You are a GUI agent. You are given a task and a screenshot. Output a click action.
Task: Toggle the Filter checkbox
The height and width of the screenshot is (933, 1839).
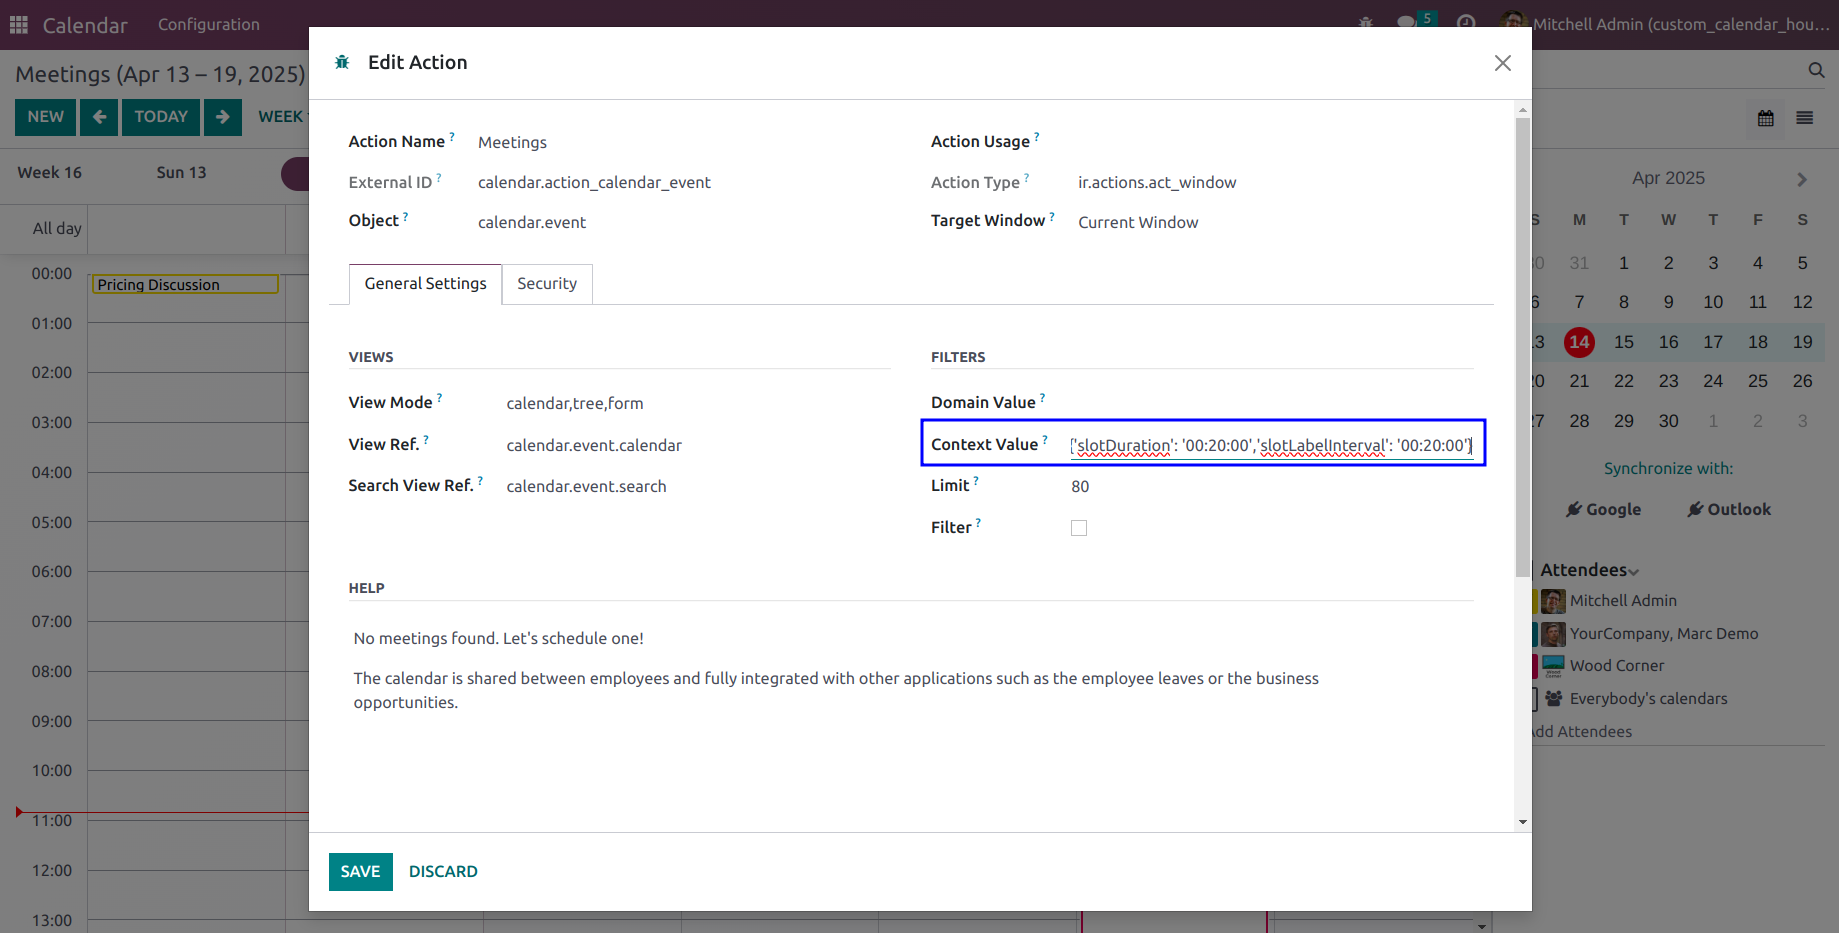1079,528
